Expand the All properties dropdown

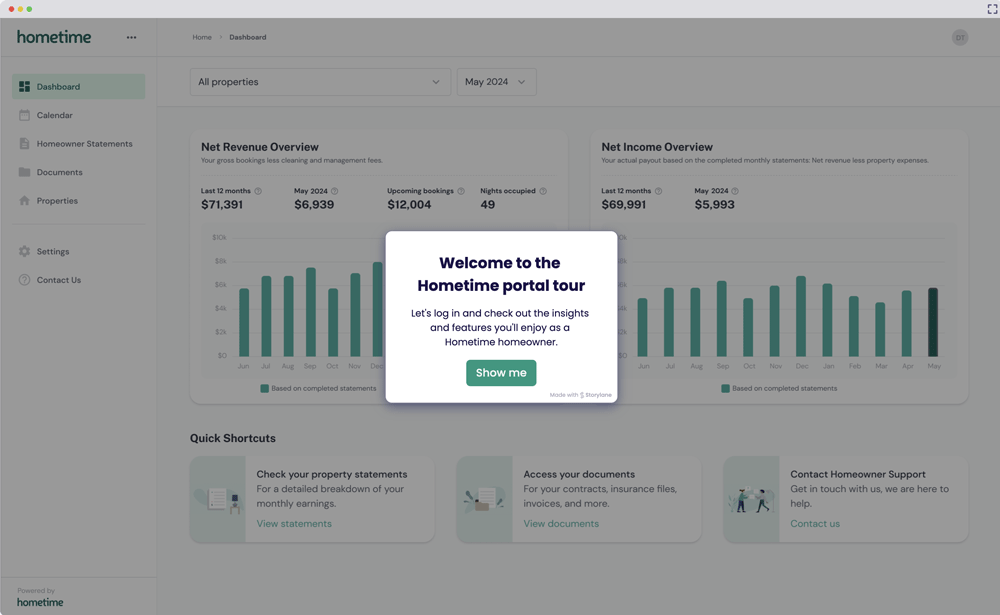pyautogui.click(x=320, y=82)
